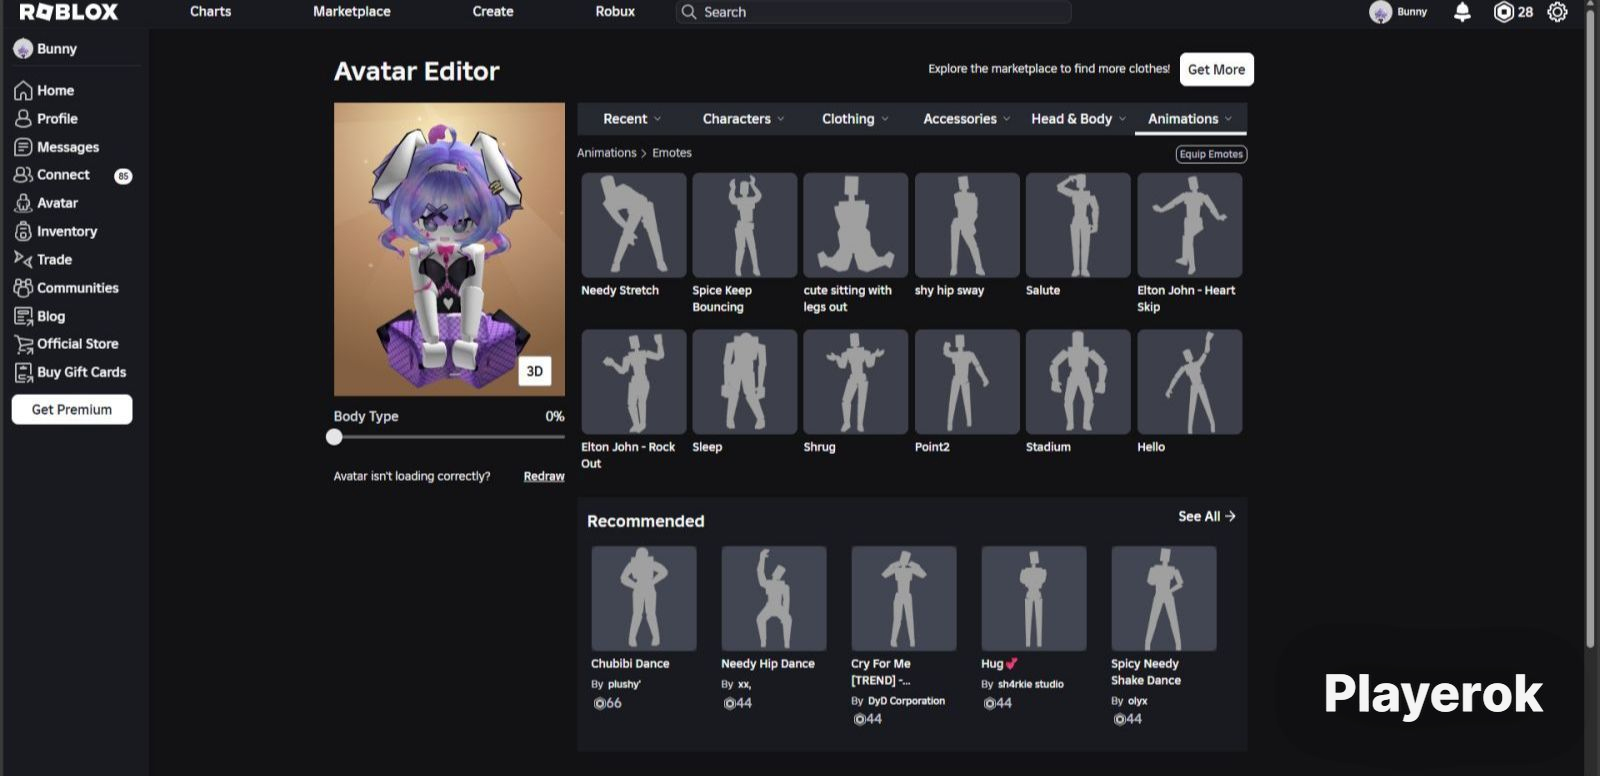This screenshot has height=776, width=1600.
Task: Select the cute sitting with legs out emote
Action: click(856, 225)
